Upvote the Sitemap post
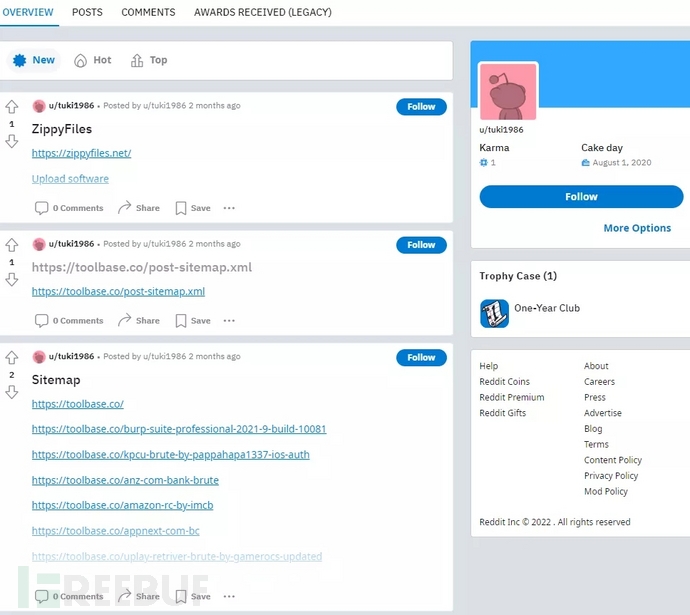Screen dimensions: 690x615 12,357
